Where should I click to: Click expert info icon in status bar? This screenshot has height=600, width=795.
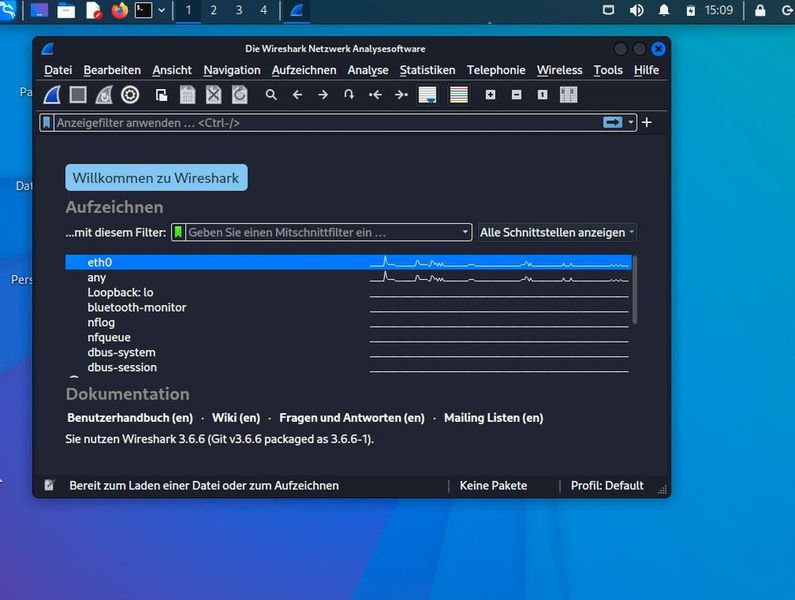point(49,485)
